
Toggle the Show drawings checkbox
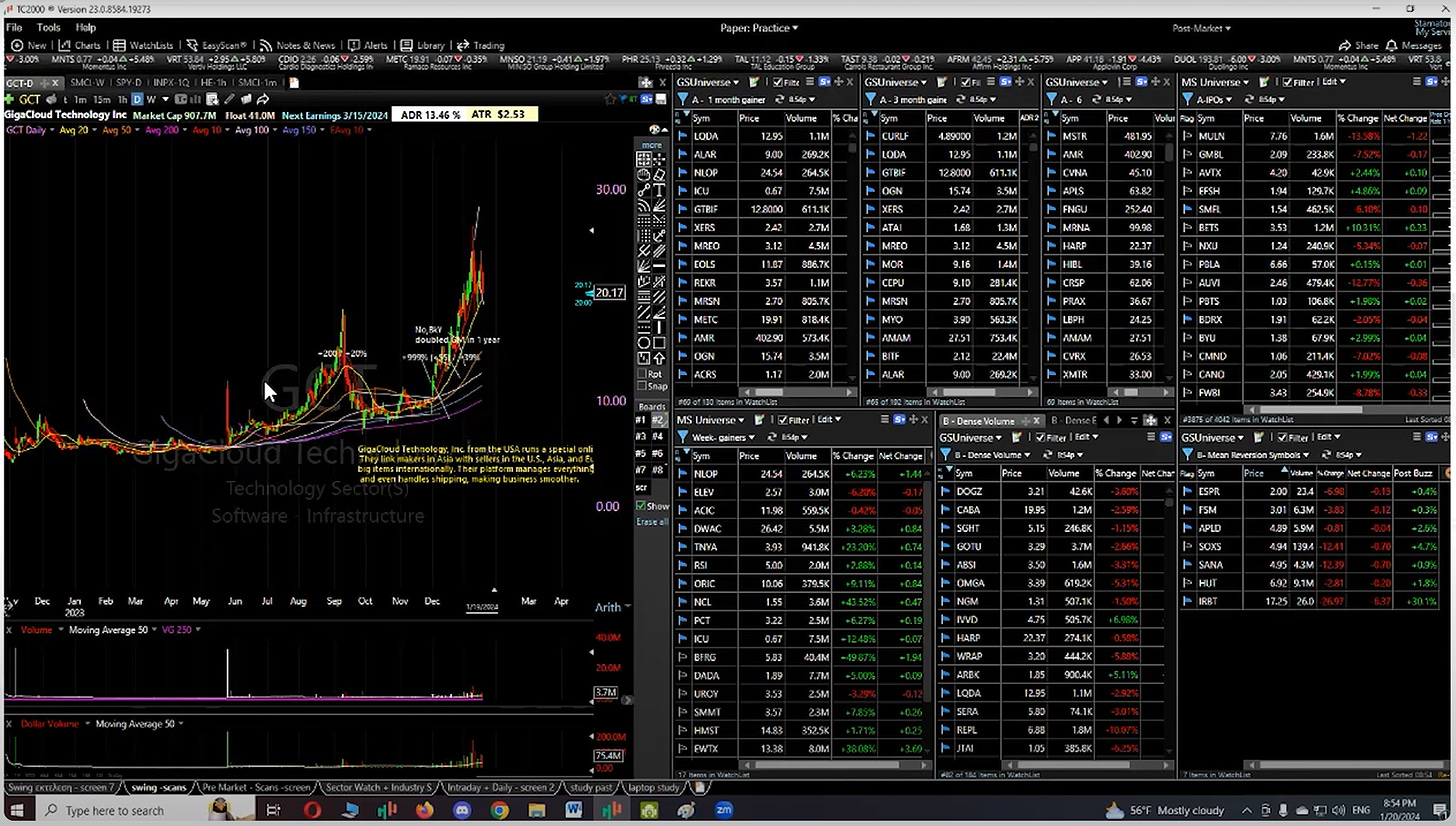tap(642, 506)
